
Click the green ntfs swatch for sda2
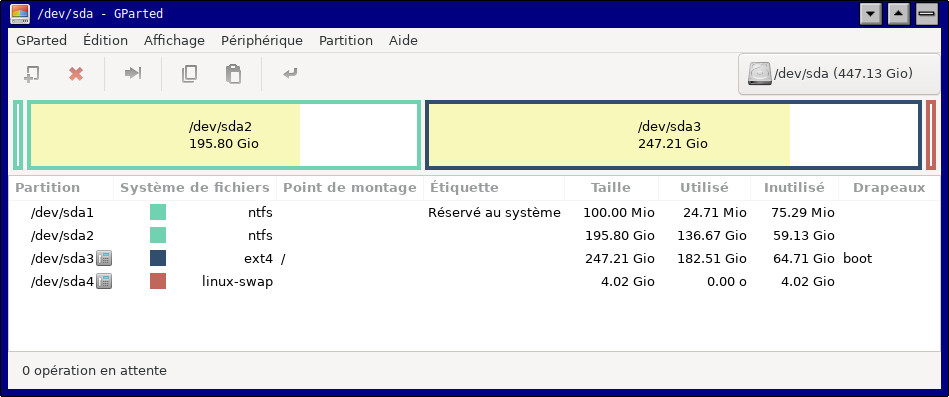158,235
